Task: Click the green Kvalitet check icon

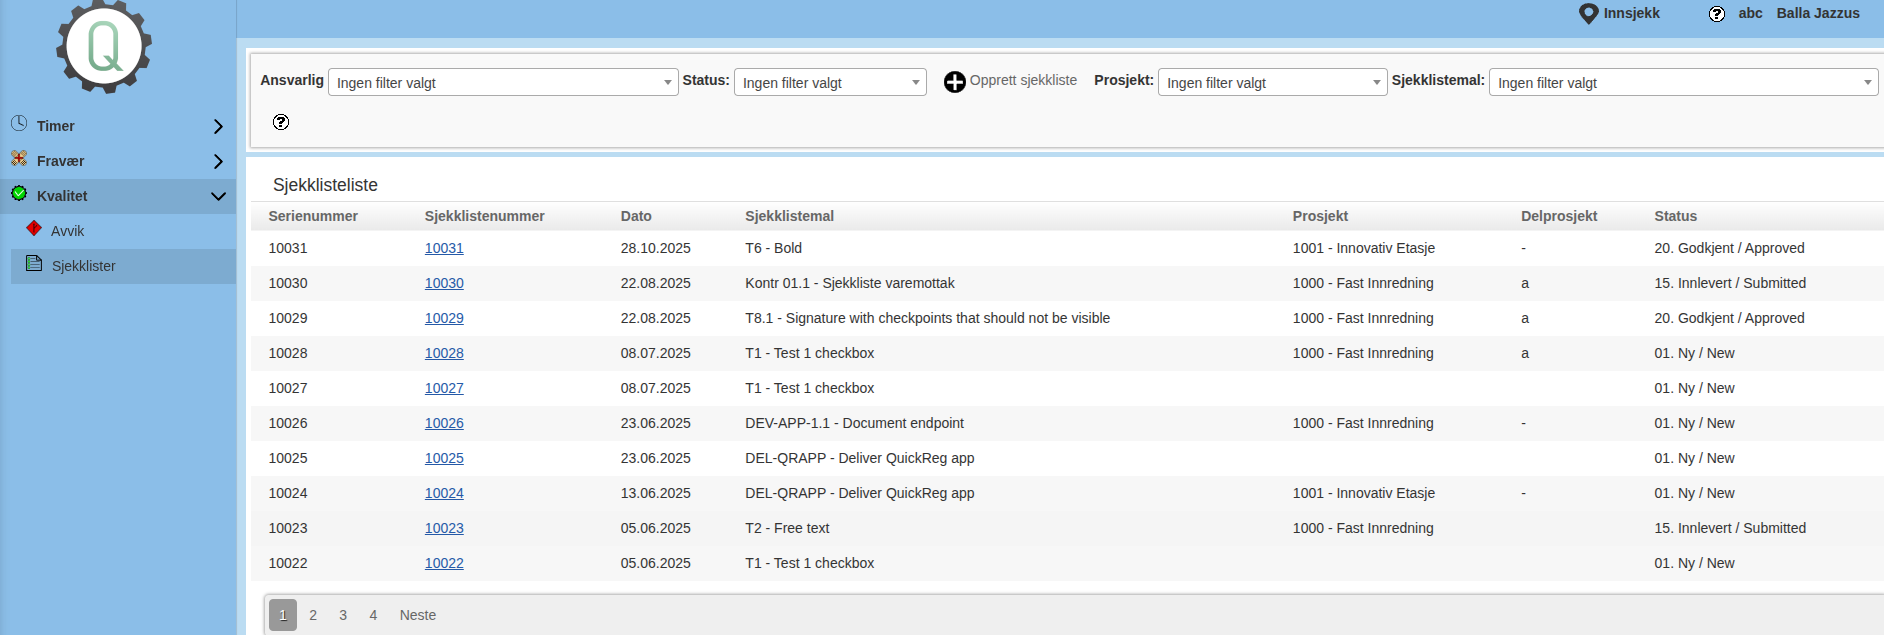Action: (x=19, y=194)
